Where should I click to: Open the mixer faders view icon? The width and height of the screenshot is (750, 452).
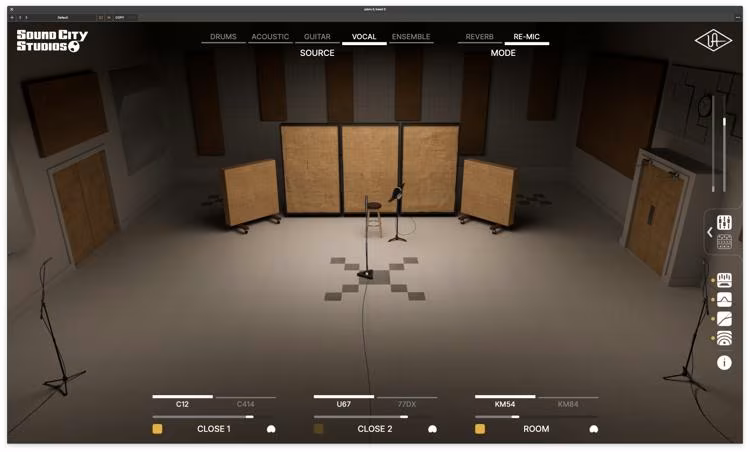click(x=724, y=222)
